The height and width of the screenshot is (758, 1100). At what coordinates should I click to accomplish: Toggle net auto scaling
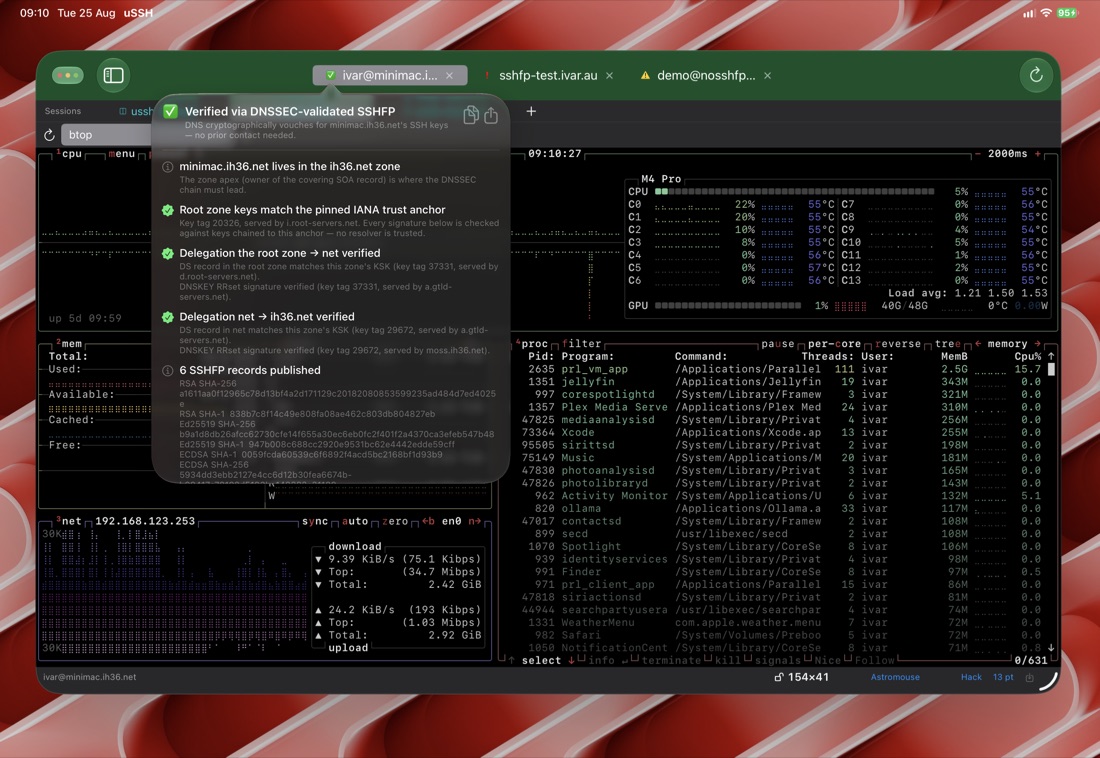[x=355, y=521]
